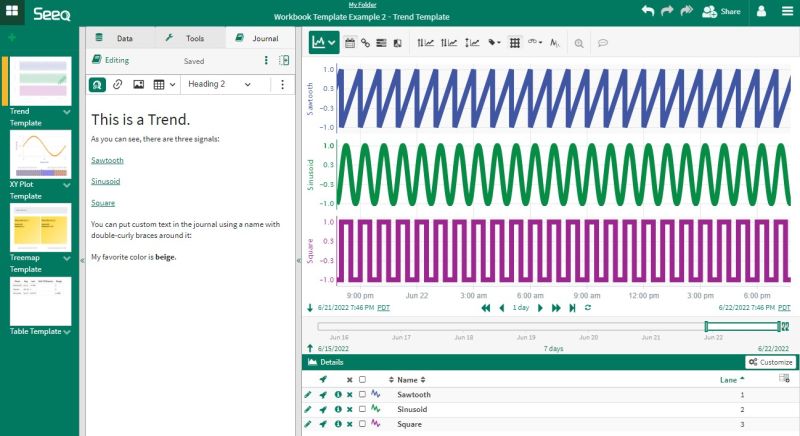Redo the last action

tap(667, 11)
